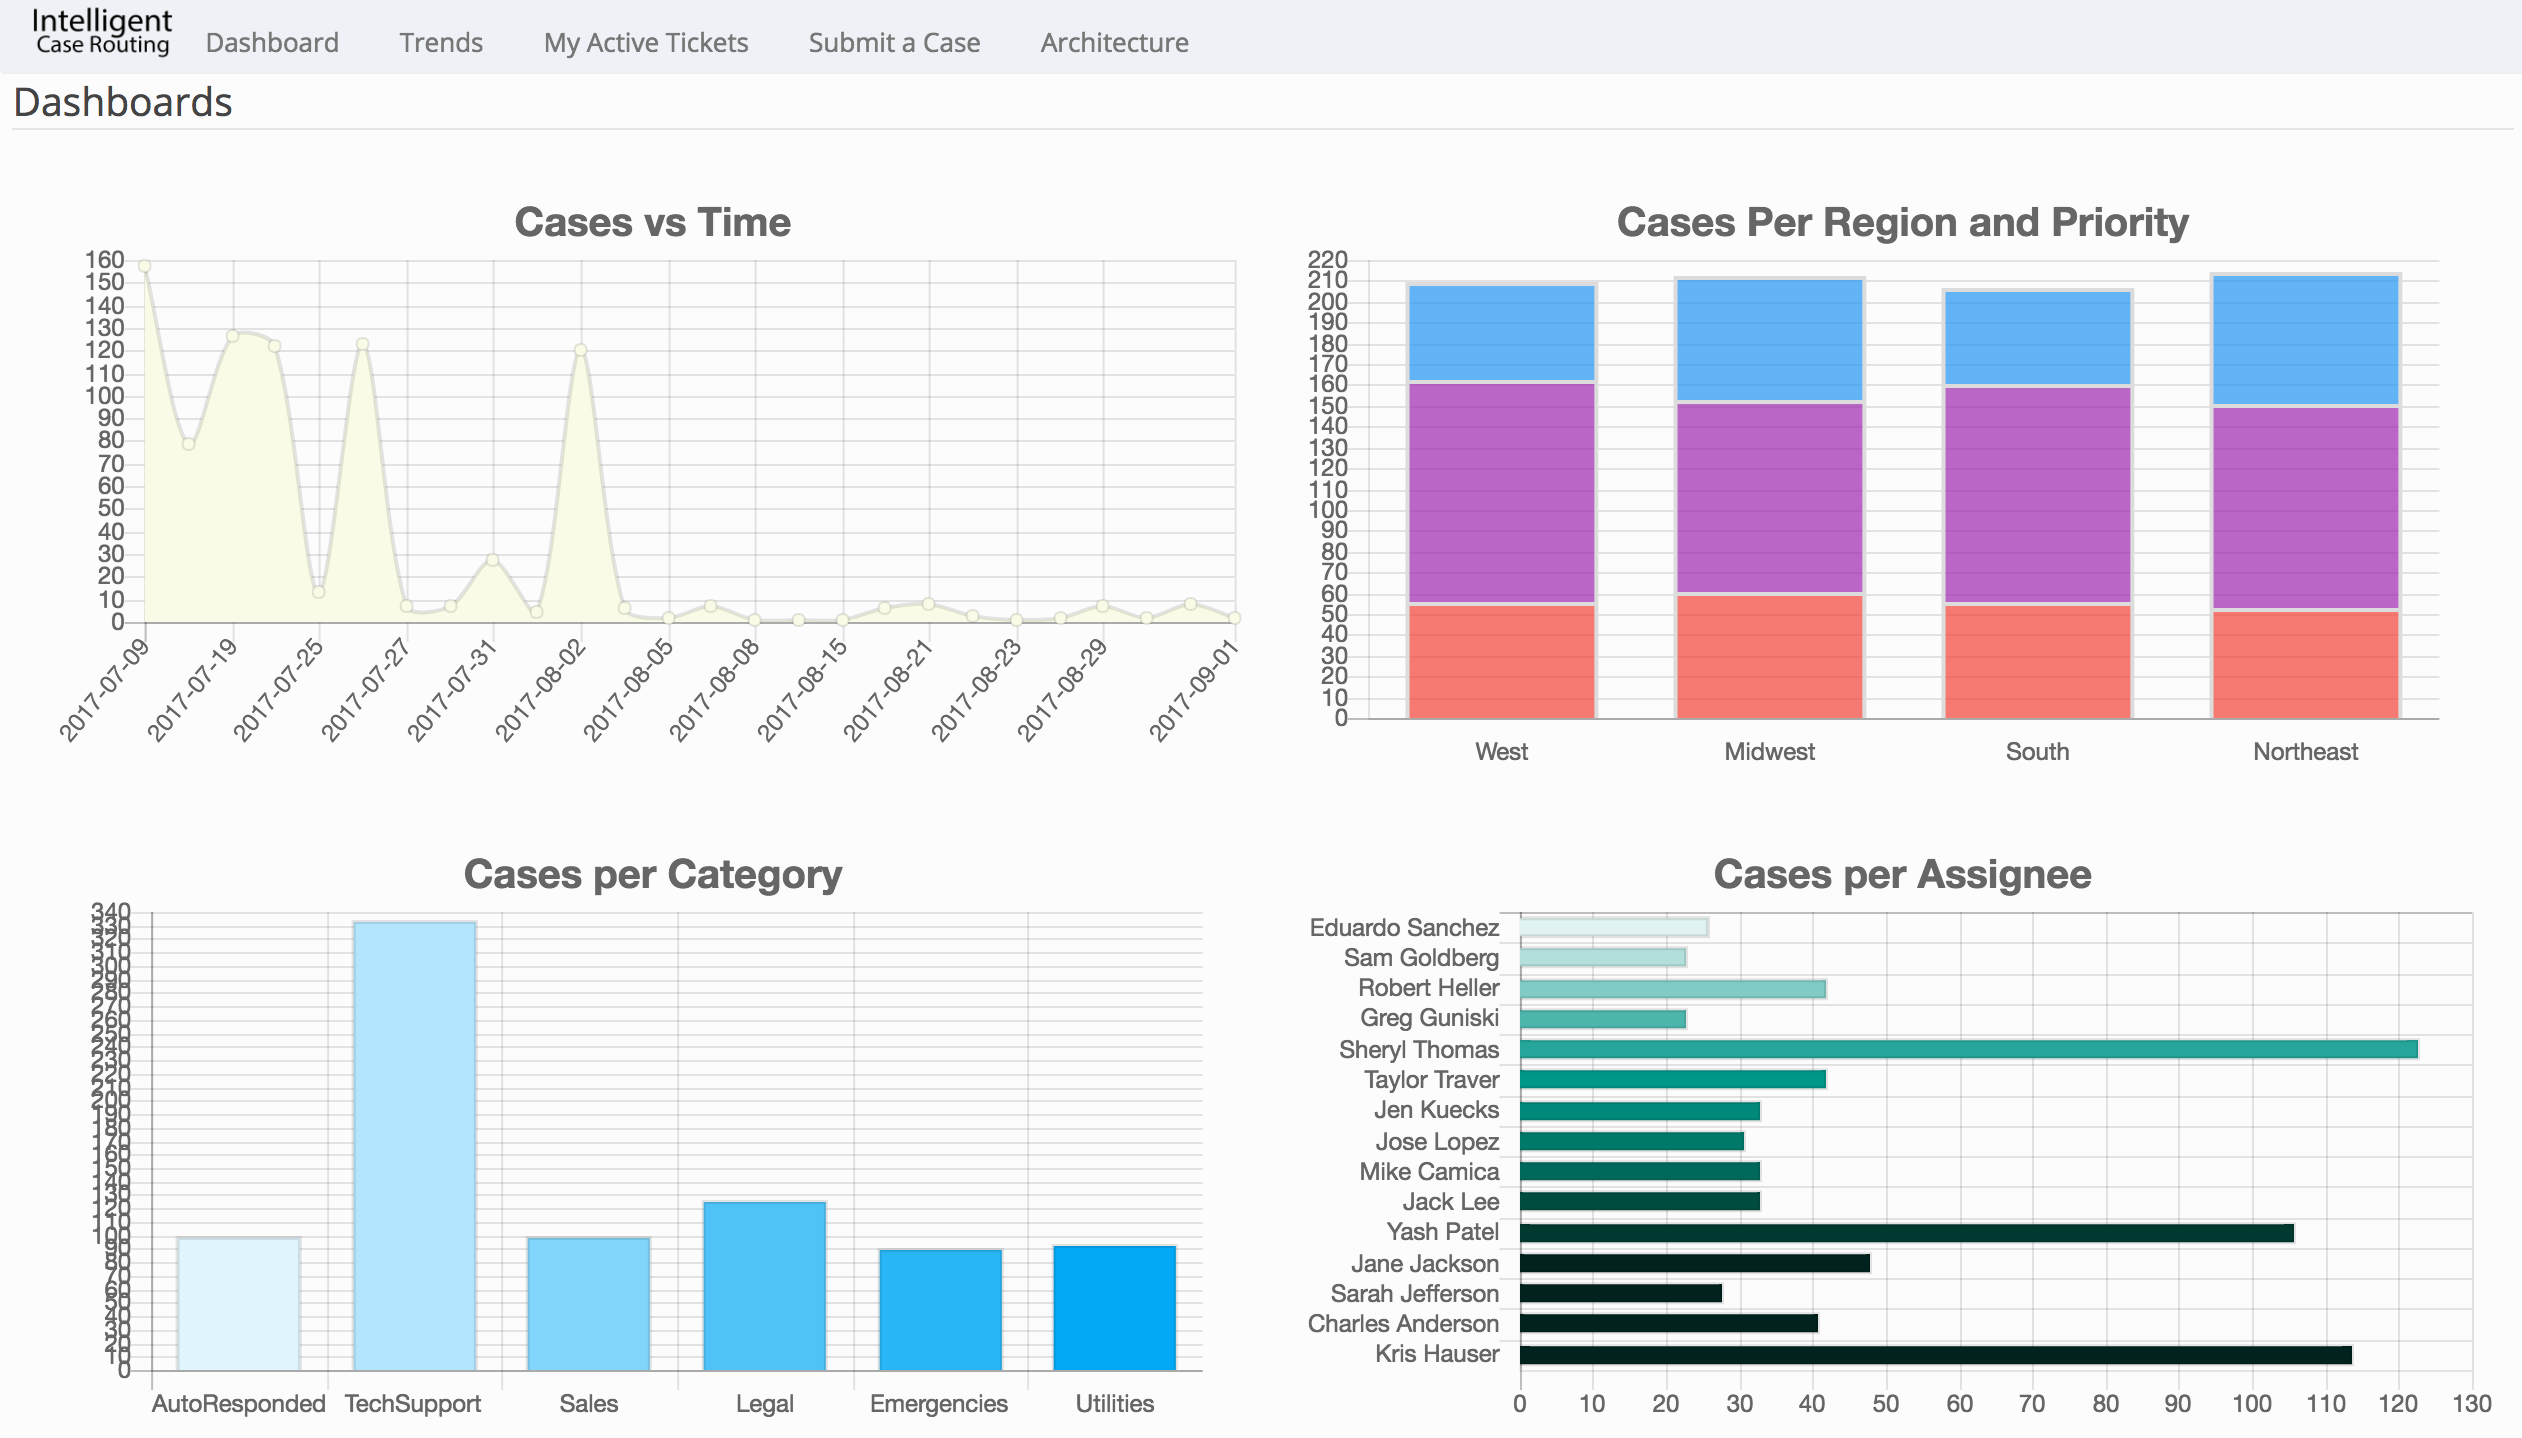Click Greg Guniski's assignee bar
Image resolution: width=2522 pixels, height=1438 pixels.
tap(1603, 1019)
